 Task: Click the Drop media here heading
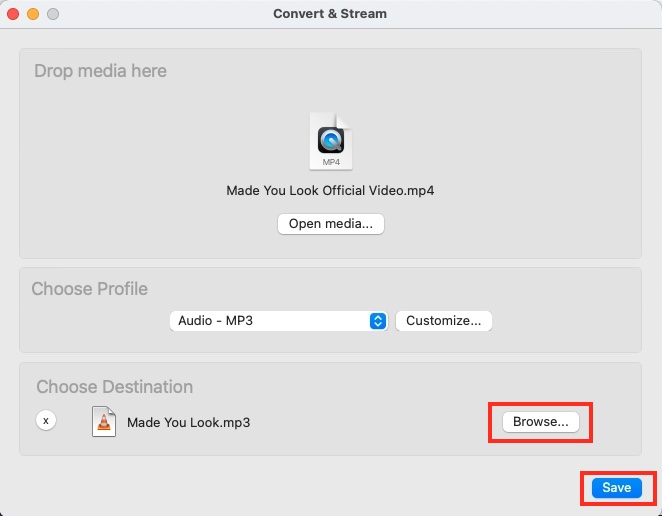pos(100,71)
